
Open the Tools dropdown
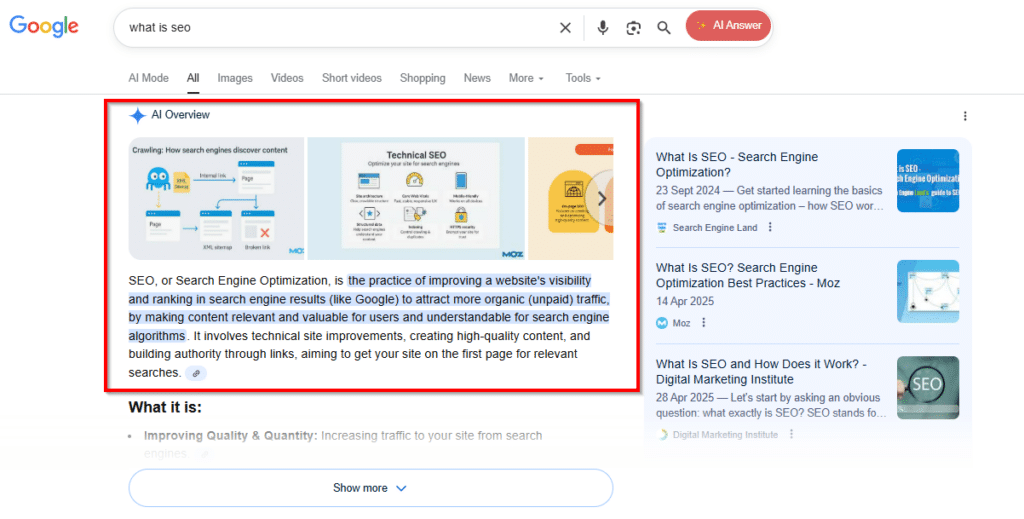point(583,78)
